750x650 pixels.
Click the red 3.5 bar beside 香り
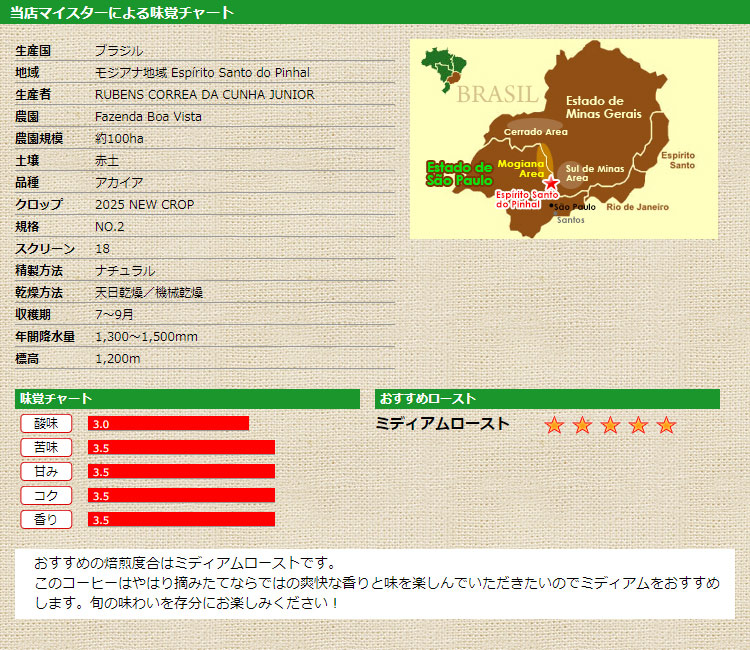pos(181,519)
